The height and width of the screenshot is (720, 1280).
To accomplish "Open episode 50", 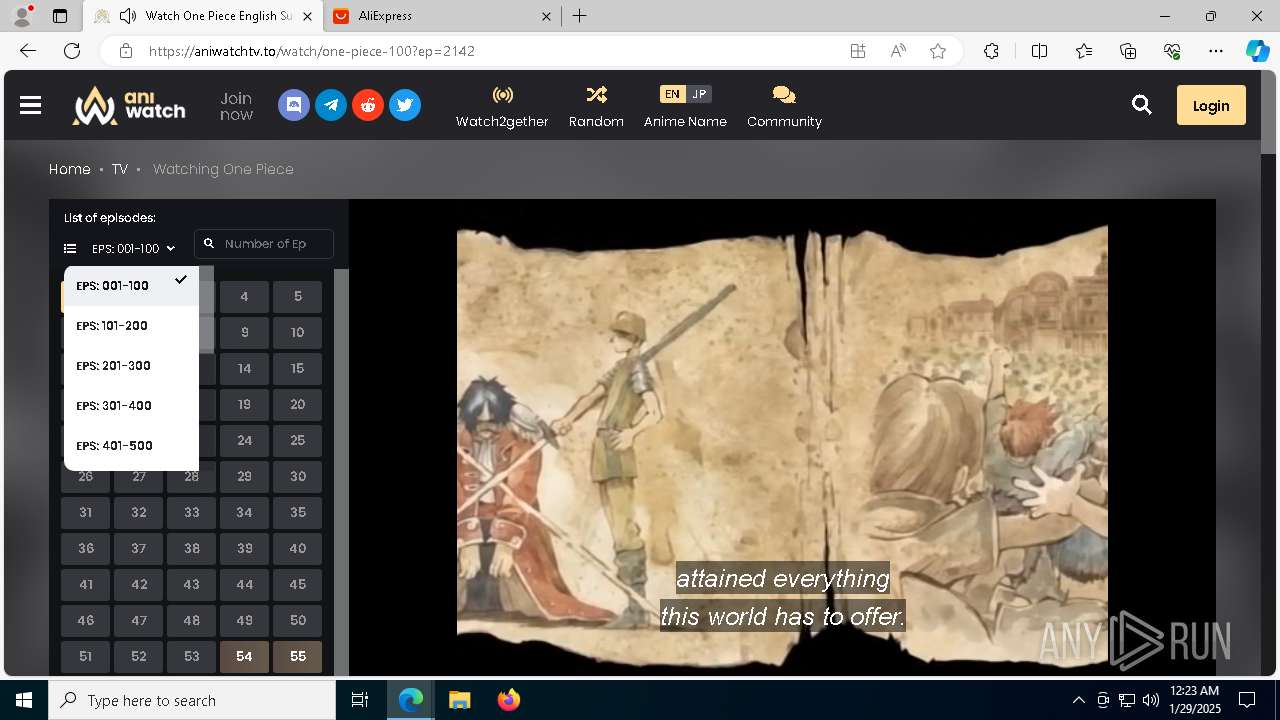I will [x=297, y=621].
